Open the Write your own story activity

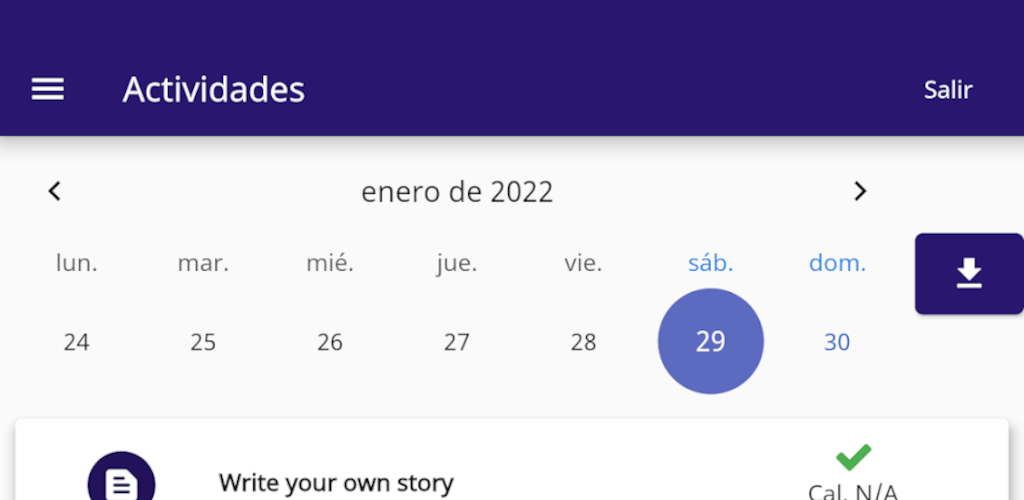[x=336, y=484]
